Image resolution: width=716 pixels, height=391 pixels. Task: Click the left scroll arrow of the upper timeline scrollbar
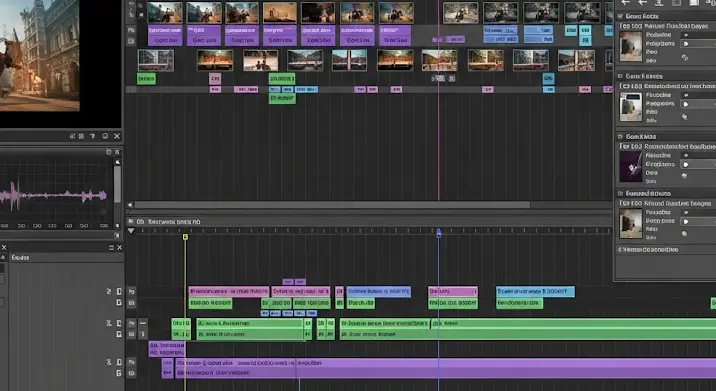(130, 205)
